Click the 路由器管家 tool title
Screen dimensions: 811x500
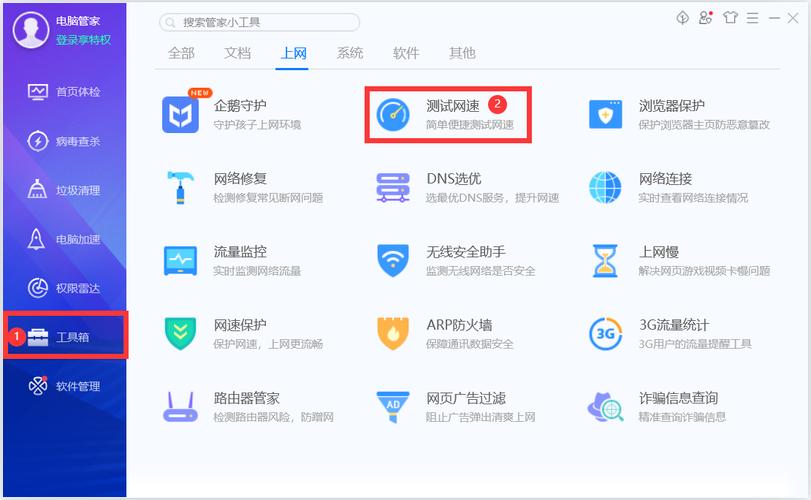coord(247,398)
